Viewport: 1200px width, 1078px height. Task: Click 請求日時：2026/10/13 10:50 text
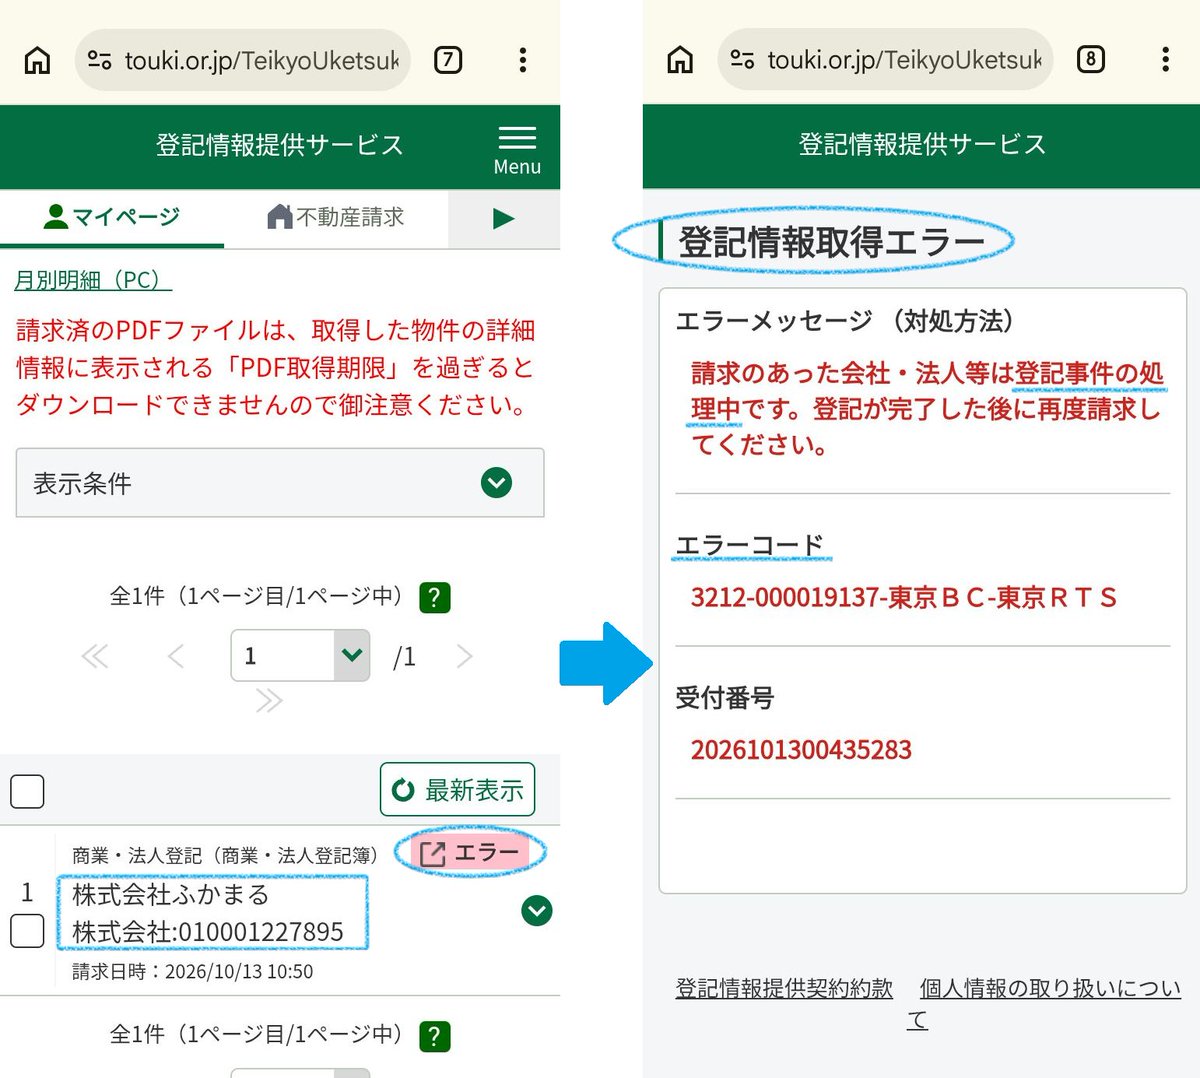pyautogui.click(x=192, y=972)
